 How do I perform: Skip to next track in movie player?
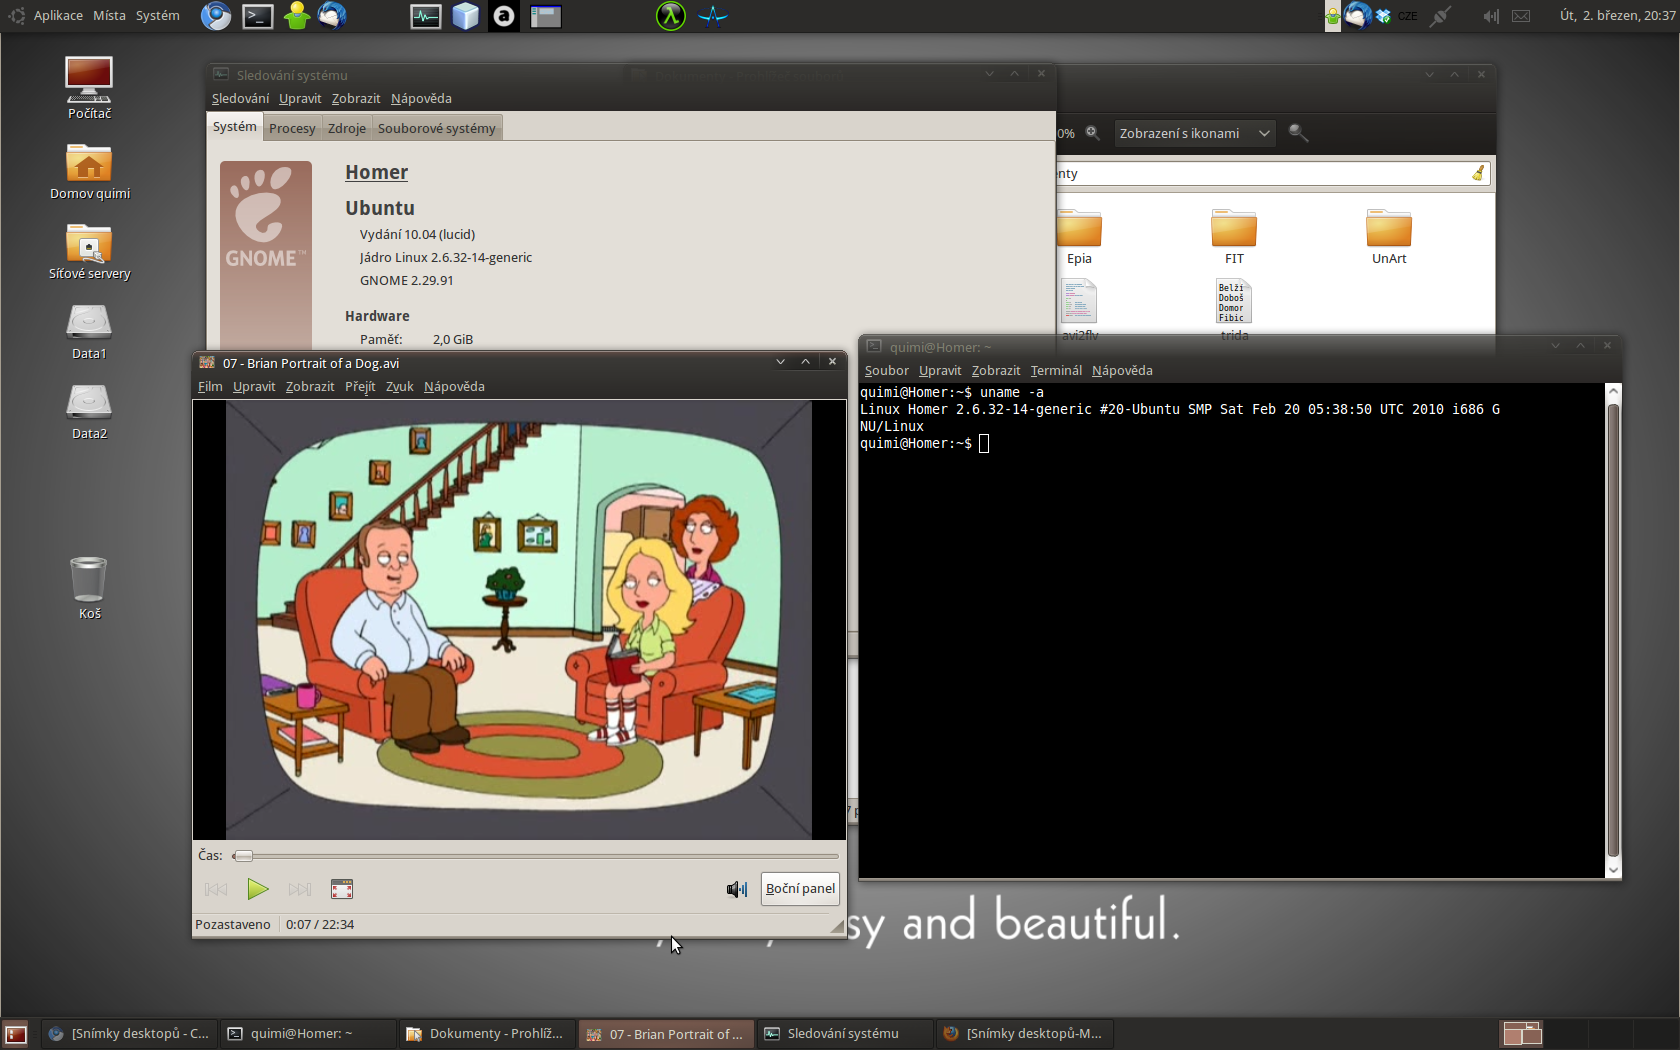point(300,889)
